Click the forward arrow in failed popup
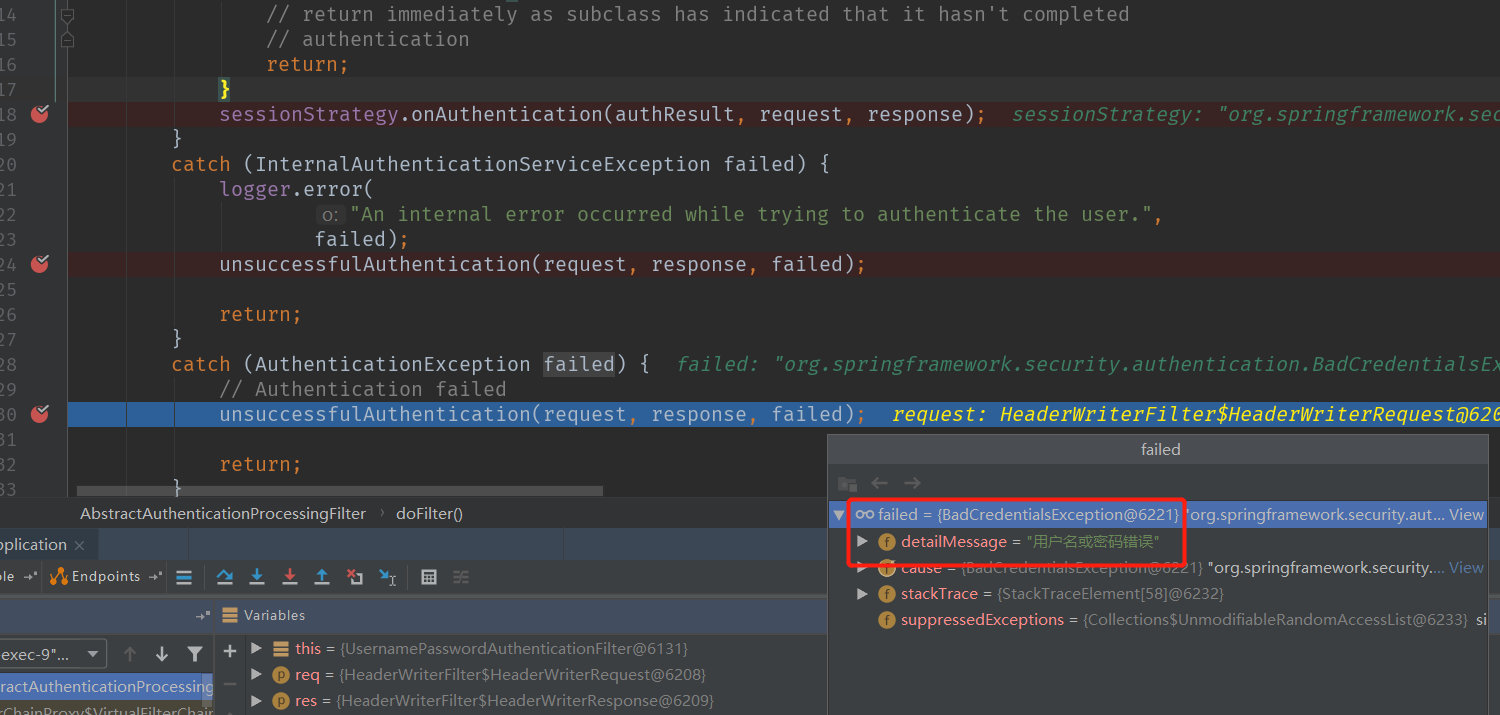Screen dimensions: 1500x715 (x=912, y=483)
